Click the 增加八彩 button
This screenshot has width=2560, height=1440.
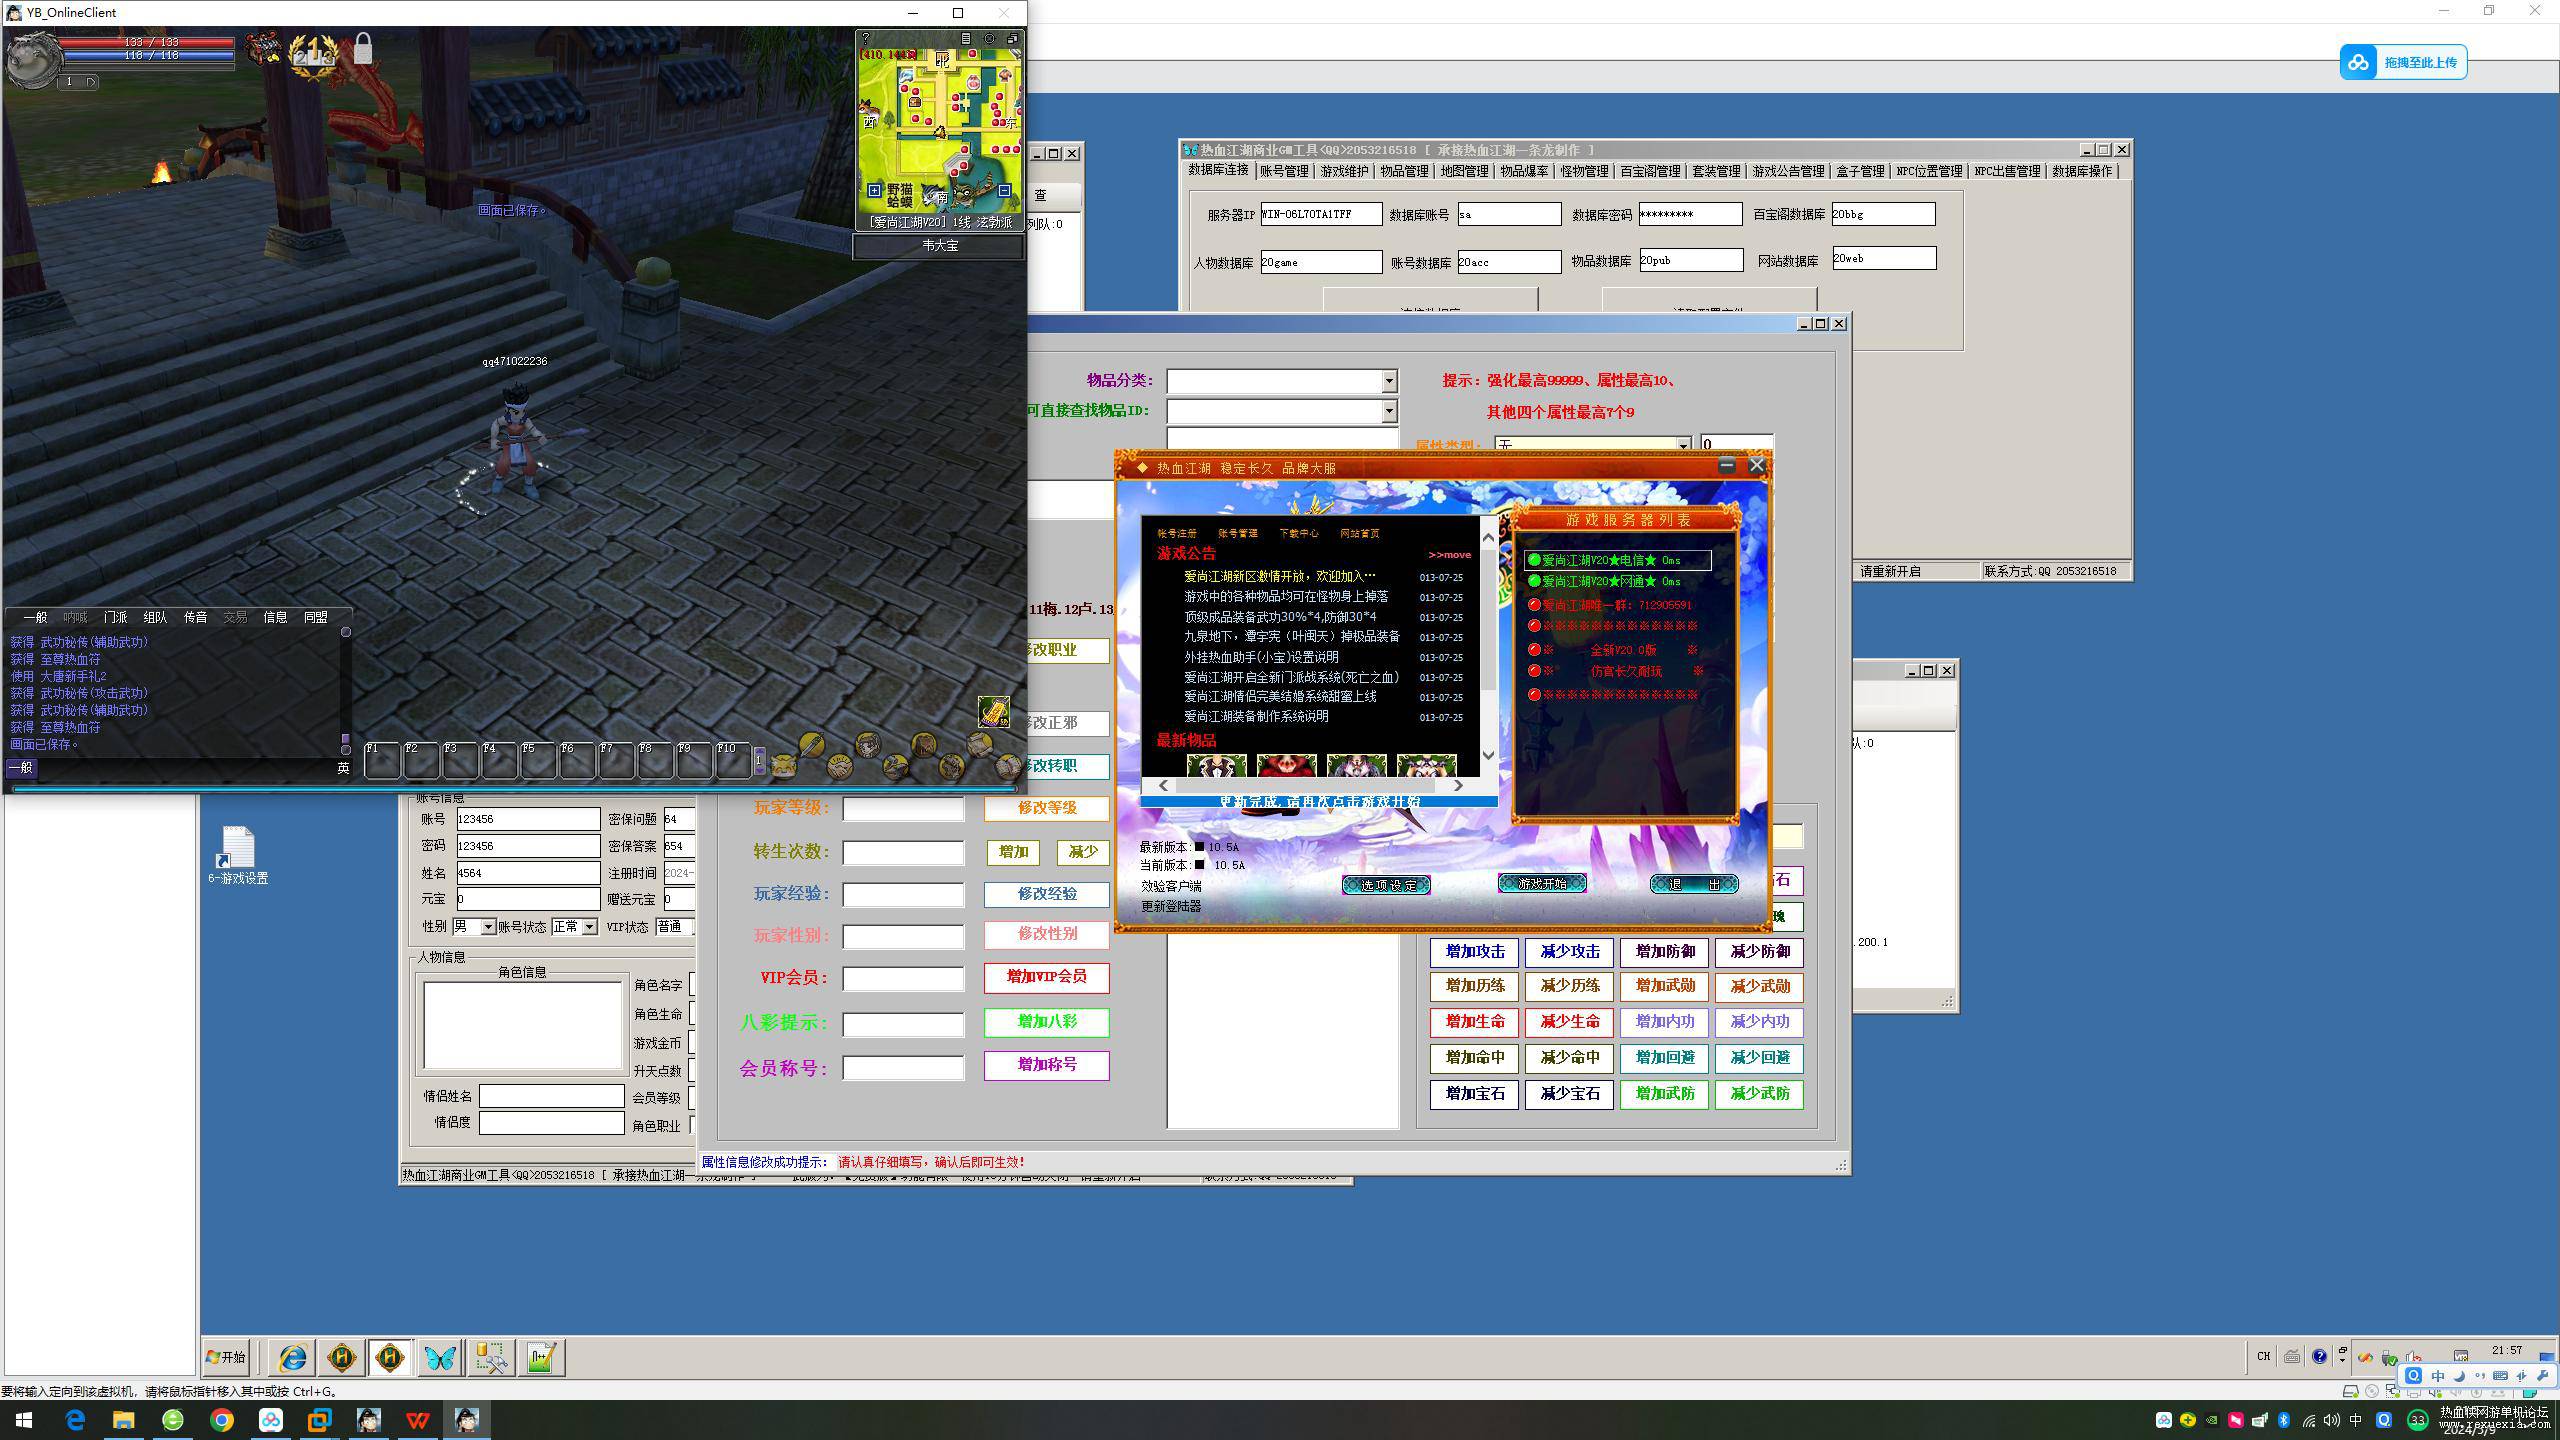(x=1047, y=1022)
